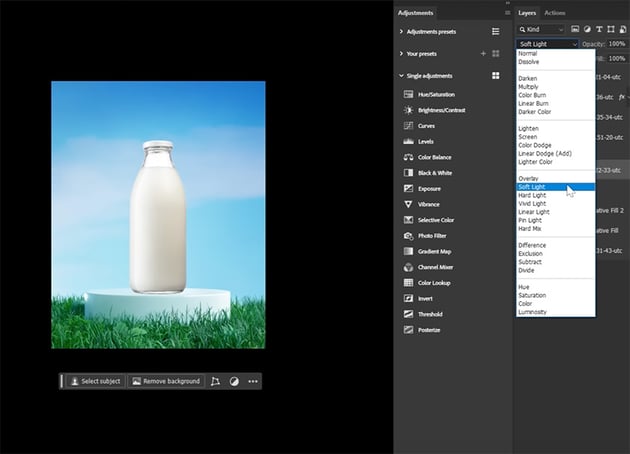Filter layers by type layer icon

pyautogui.click(x=599, y=29)
